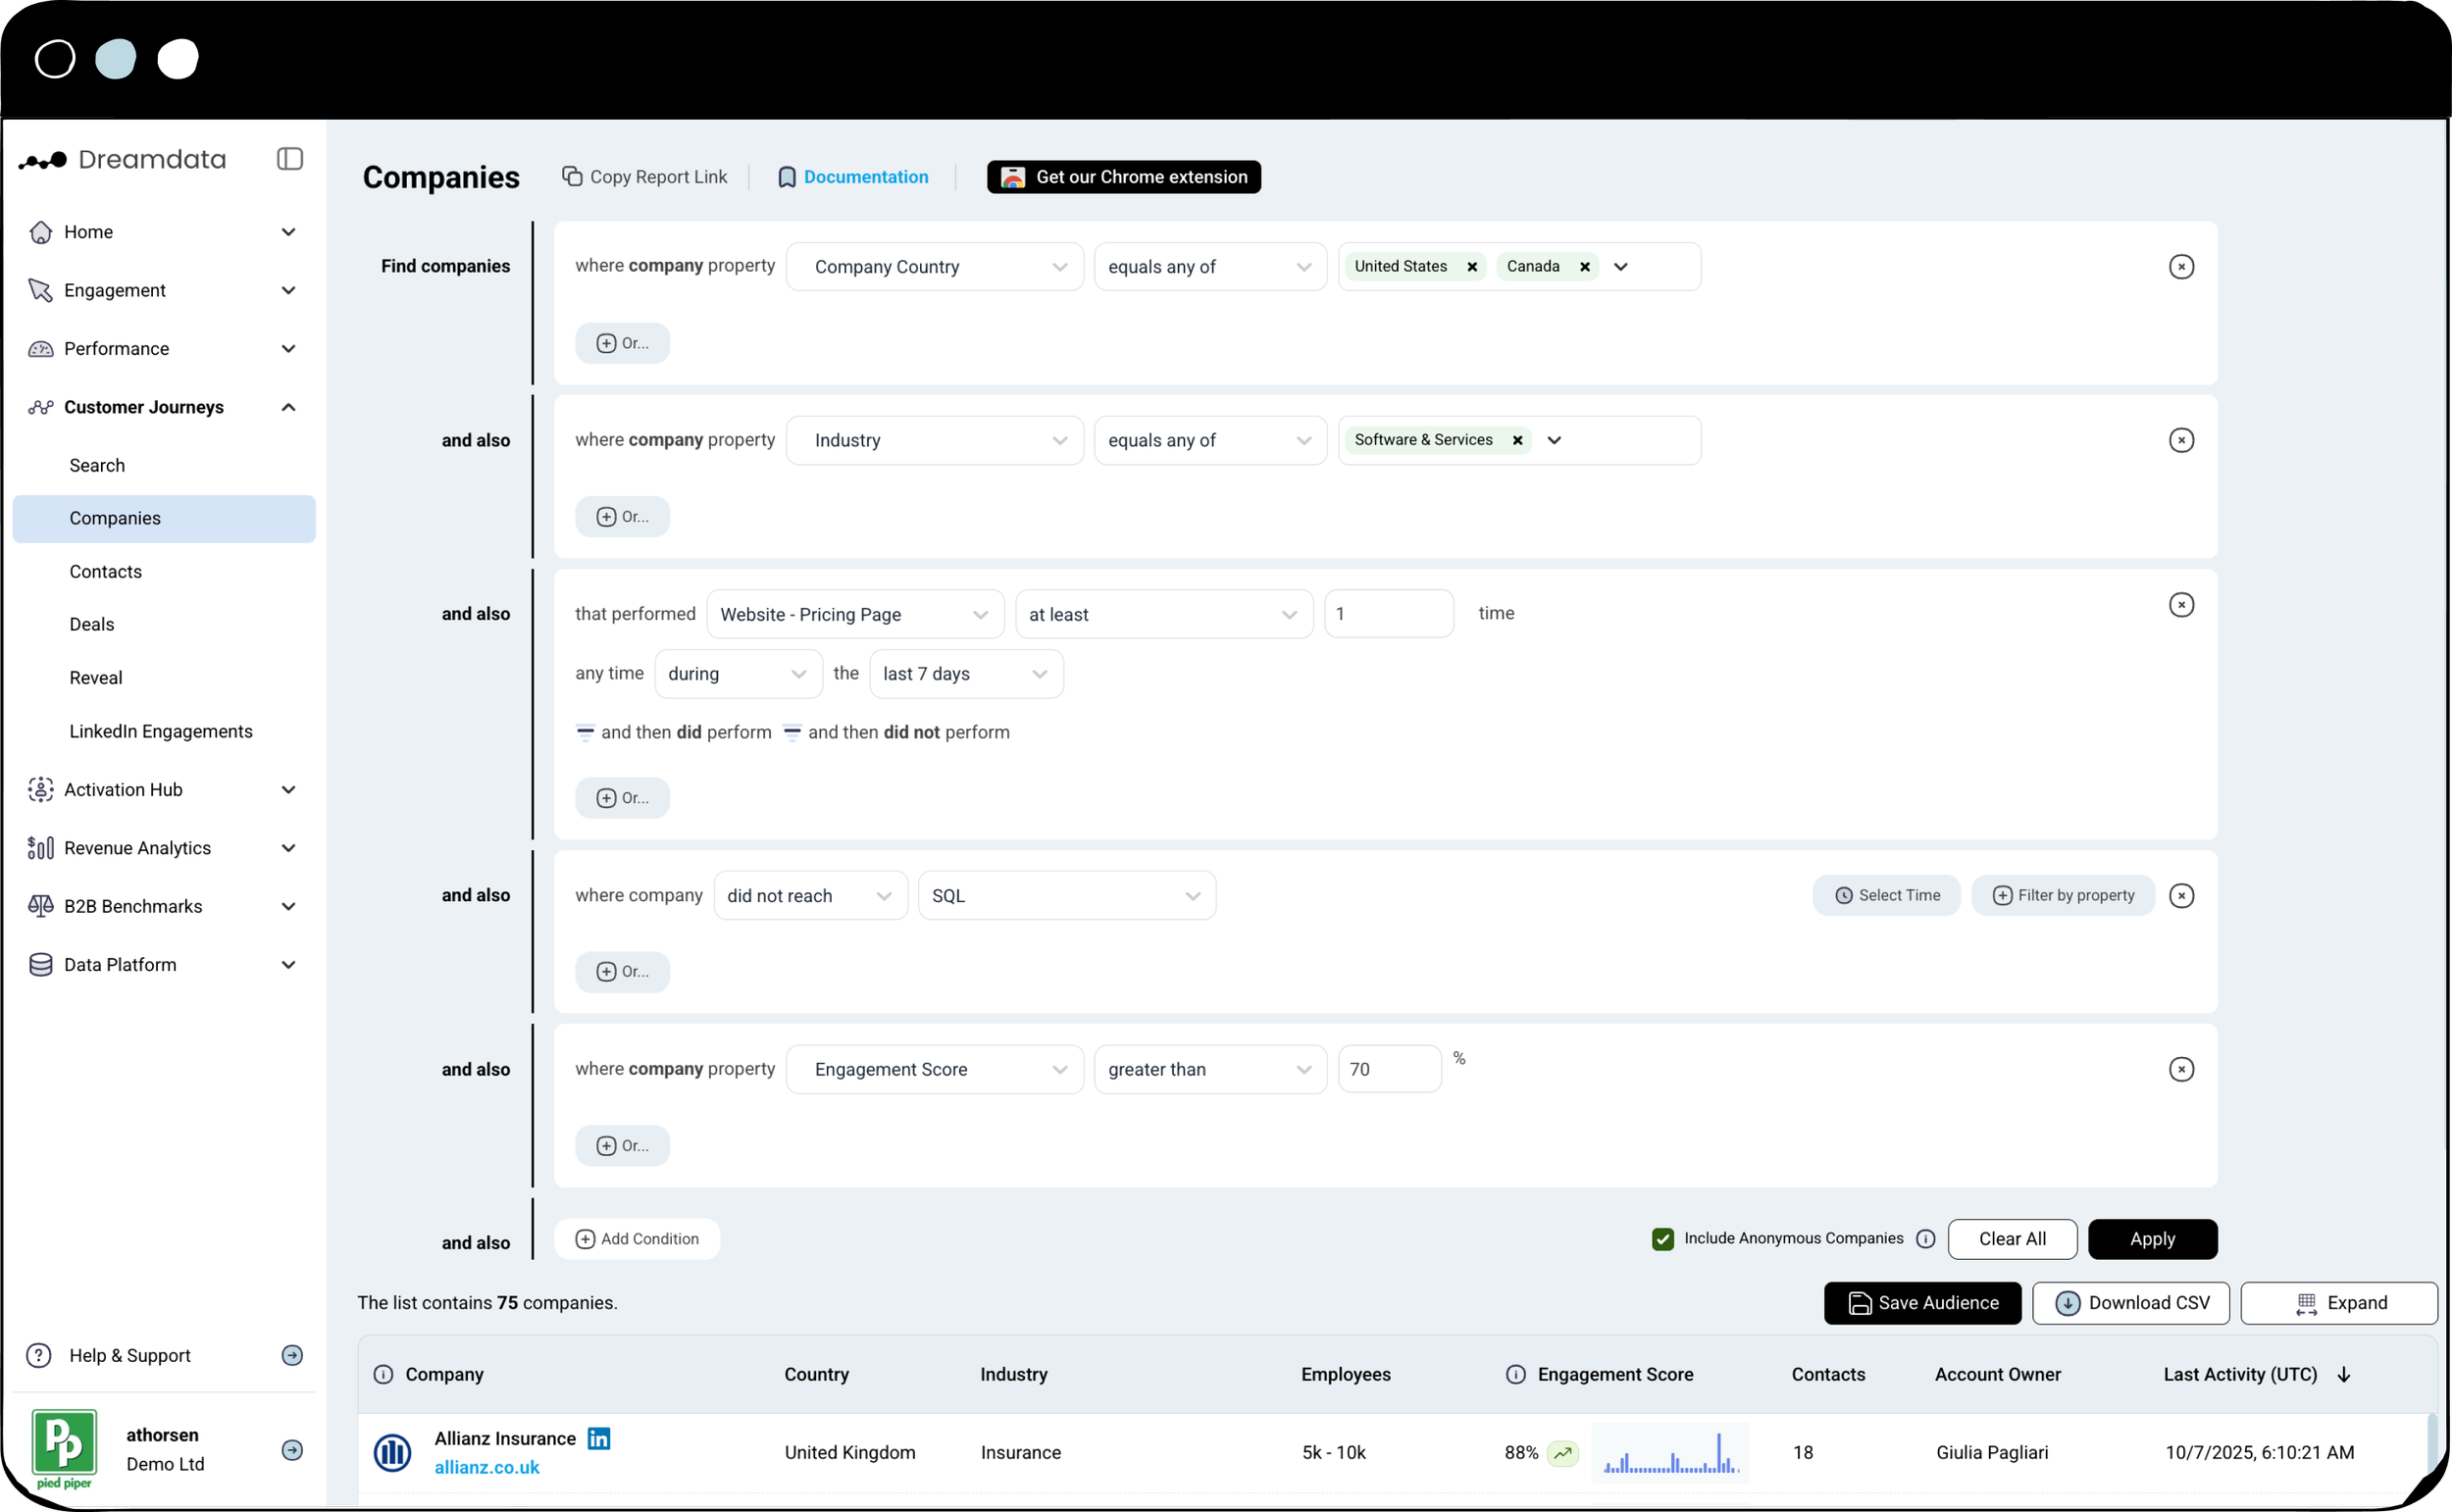Remove Canada tag from country filter

pos(1585,267)
